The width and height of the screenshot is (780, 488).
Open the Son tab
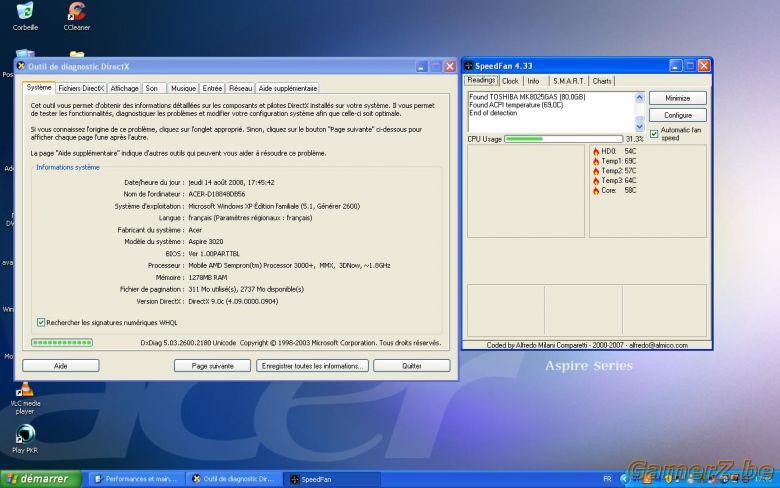point(152,88)
